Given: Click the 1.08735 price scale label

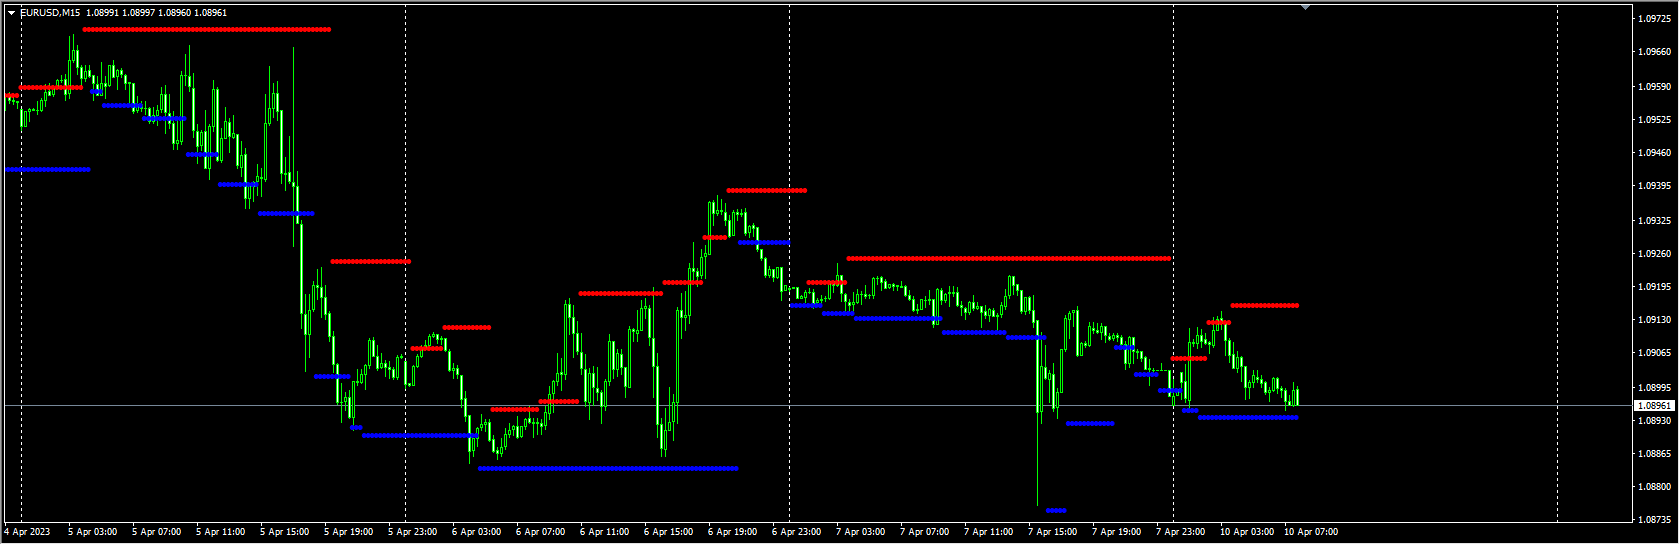Looking at the screenshot, I should point(1654,520).
